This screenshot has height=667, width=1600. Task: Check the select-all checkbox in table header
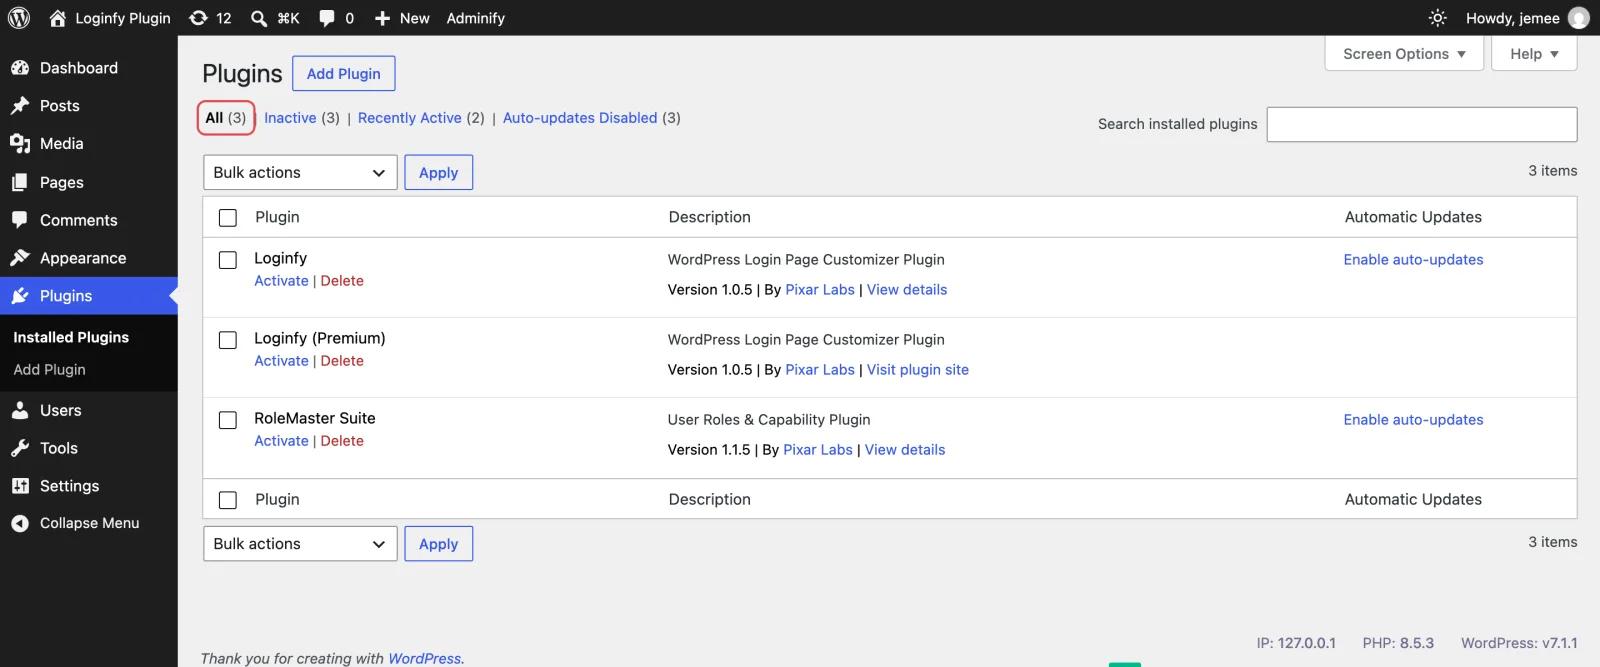pos(228,218)
